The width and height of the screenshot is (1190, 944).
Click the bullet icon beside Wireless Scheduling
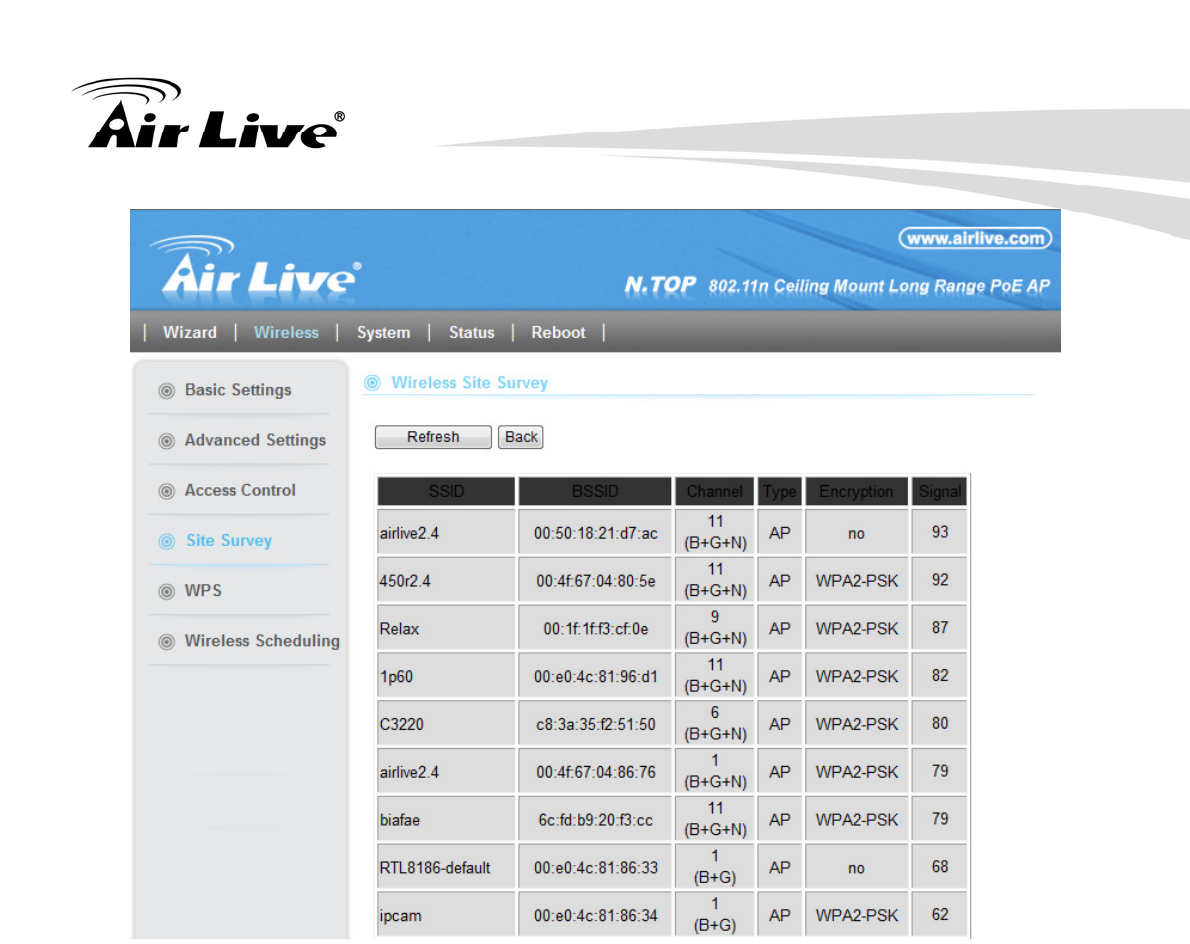[167, 641]
